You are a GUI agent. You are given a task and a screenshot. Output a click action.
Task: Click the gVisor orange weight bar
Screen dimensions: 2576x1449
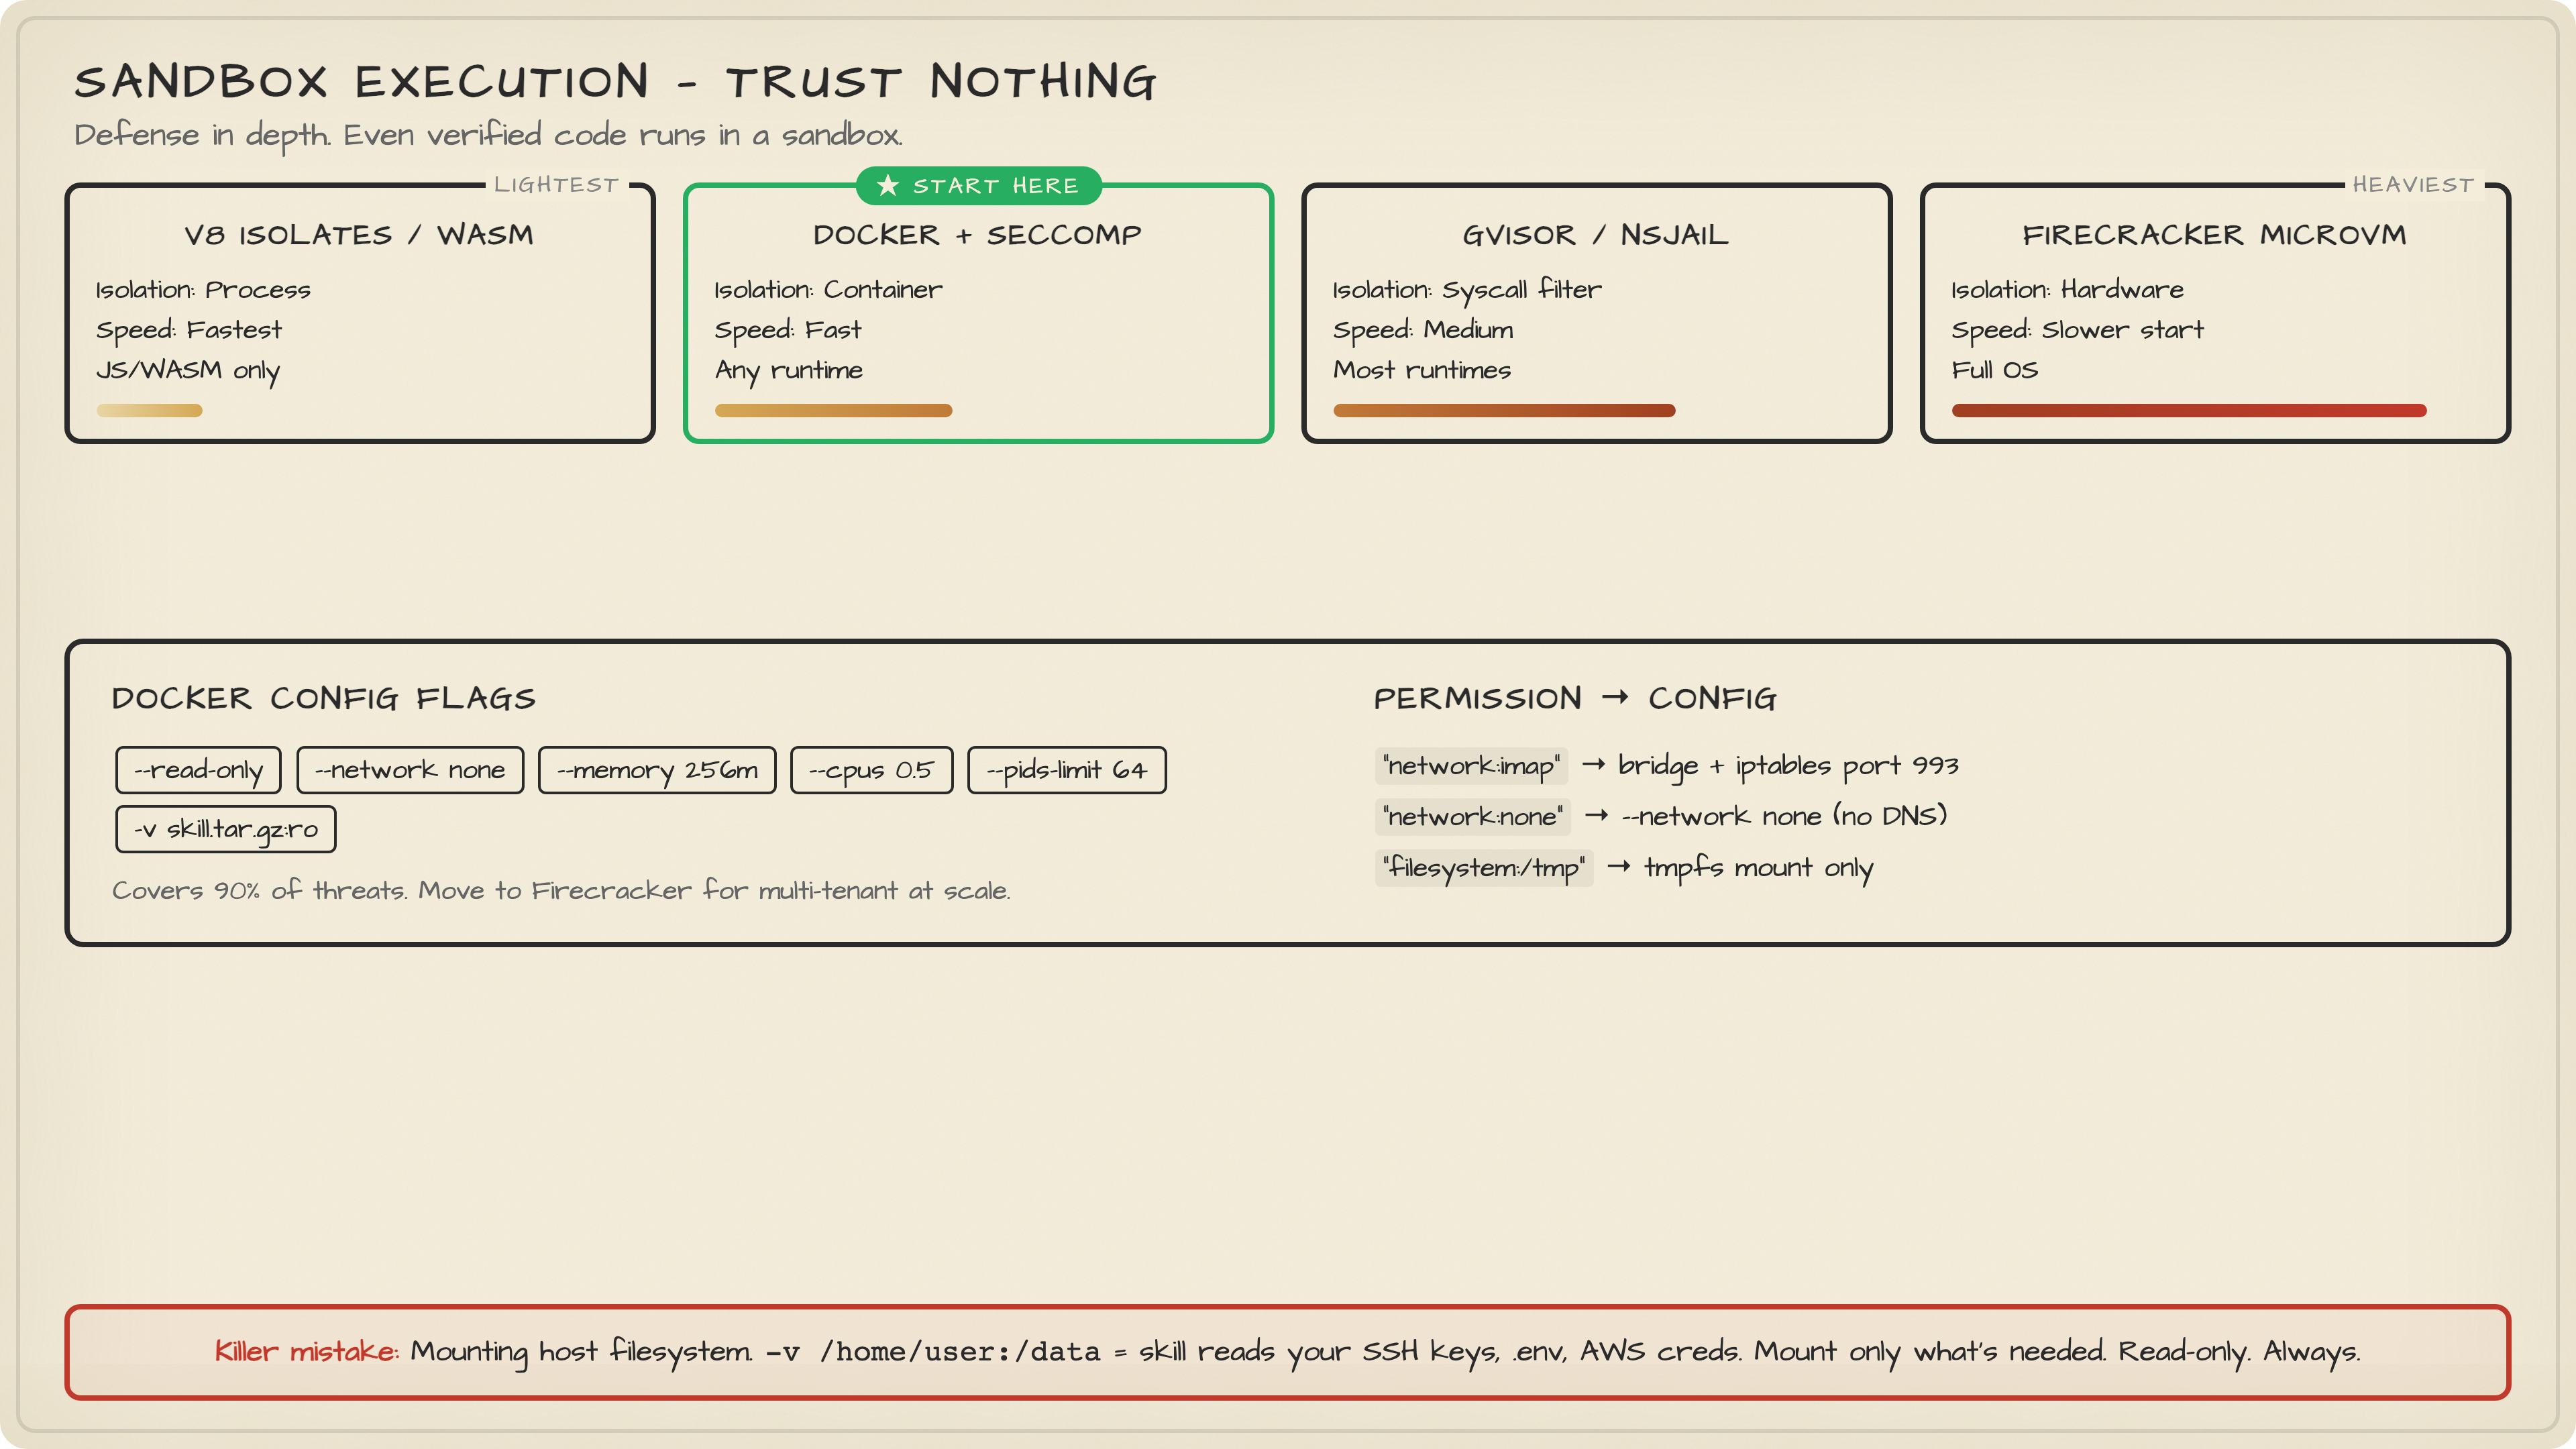point(1504,411)
